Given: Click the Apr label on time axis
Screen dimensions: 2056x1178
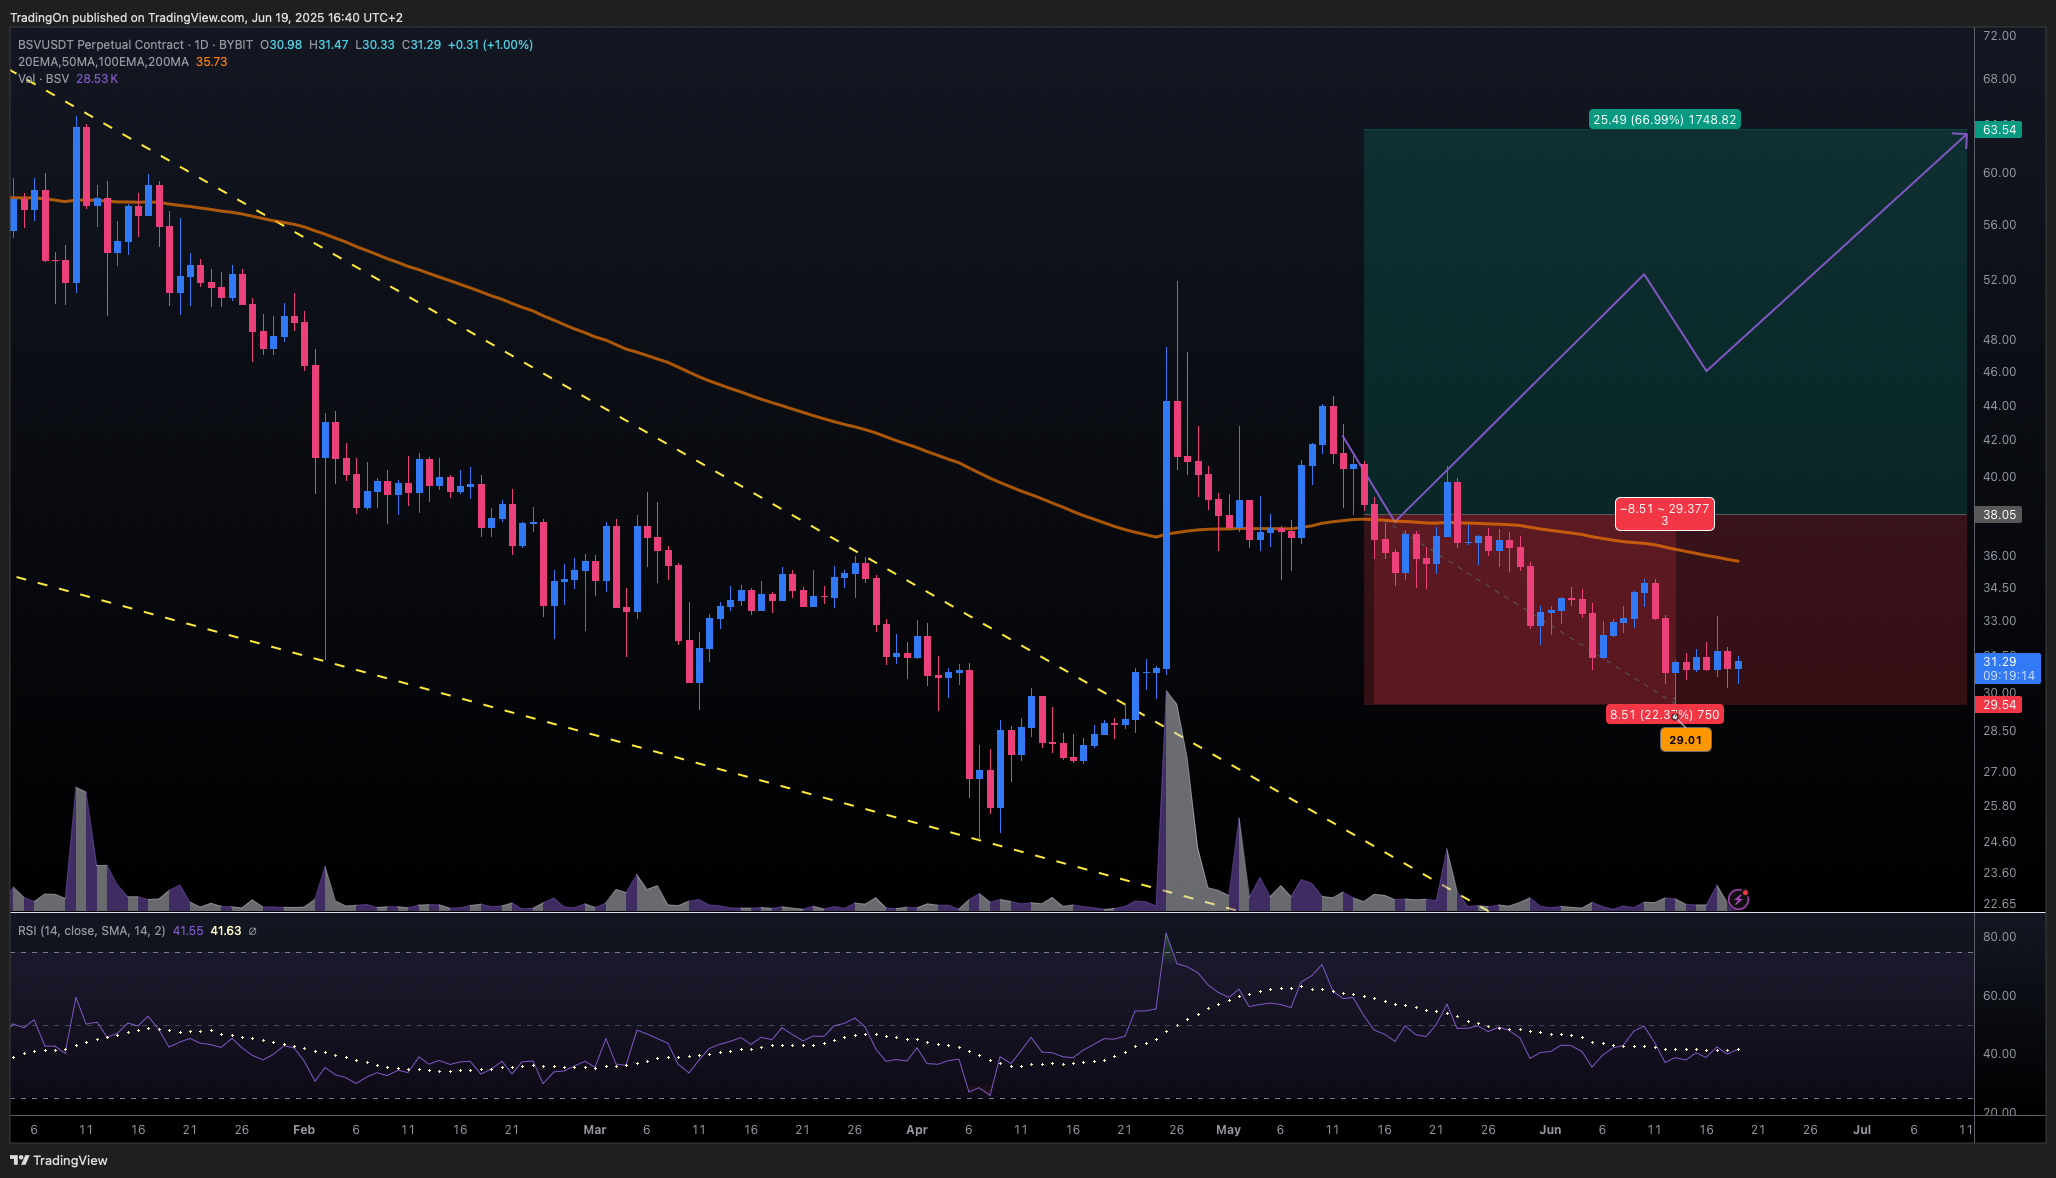Looking at the screenshot, I should [x=917, y=1130].
